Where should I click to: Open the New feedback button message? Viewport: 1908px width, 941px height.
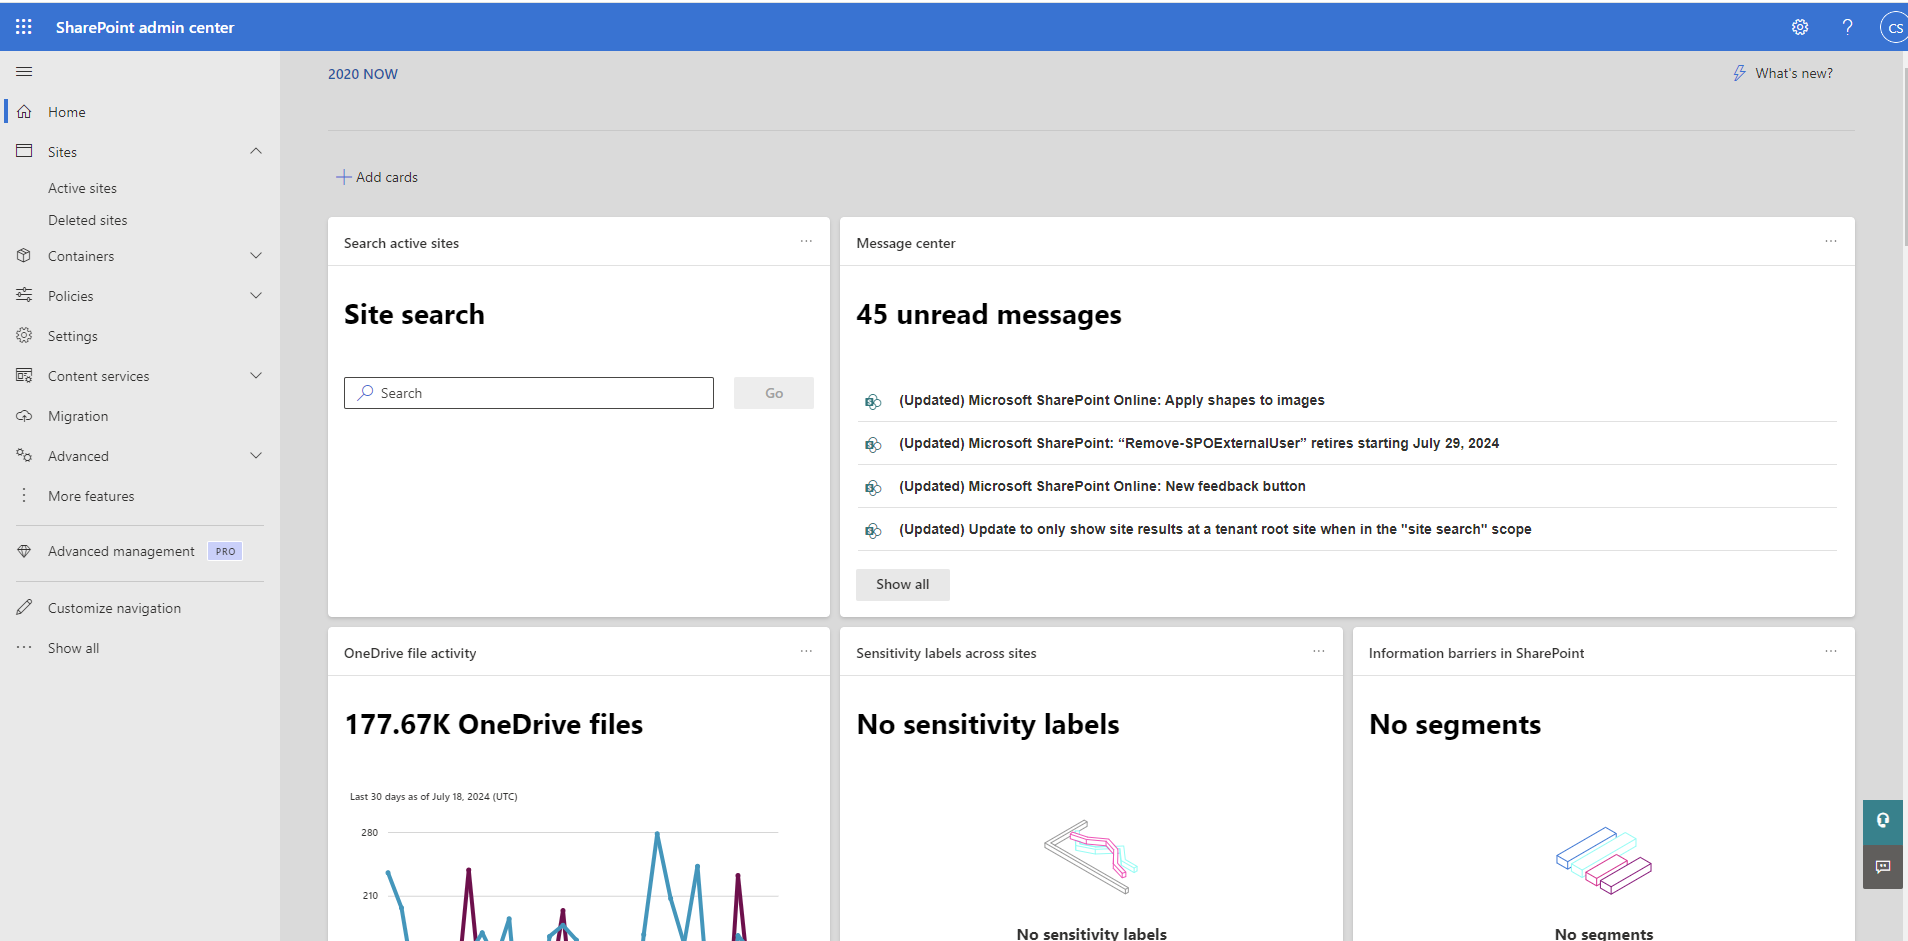(1102, 486)
